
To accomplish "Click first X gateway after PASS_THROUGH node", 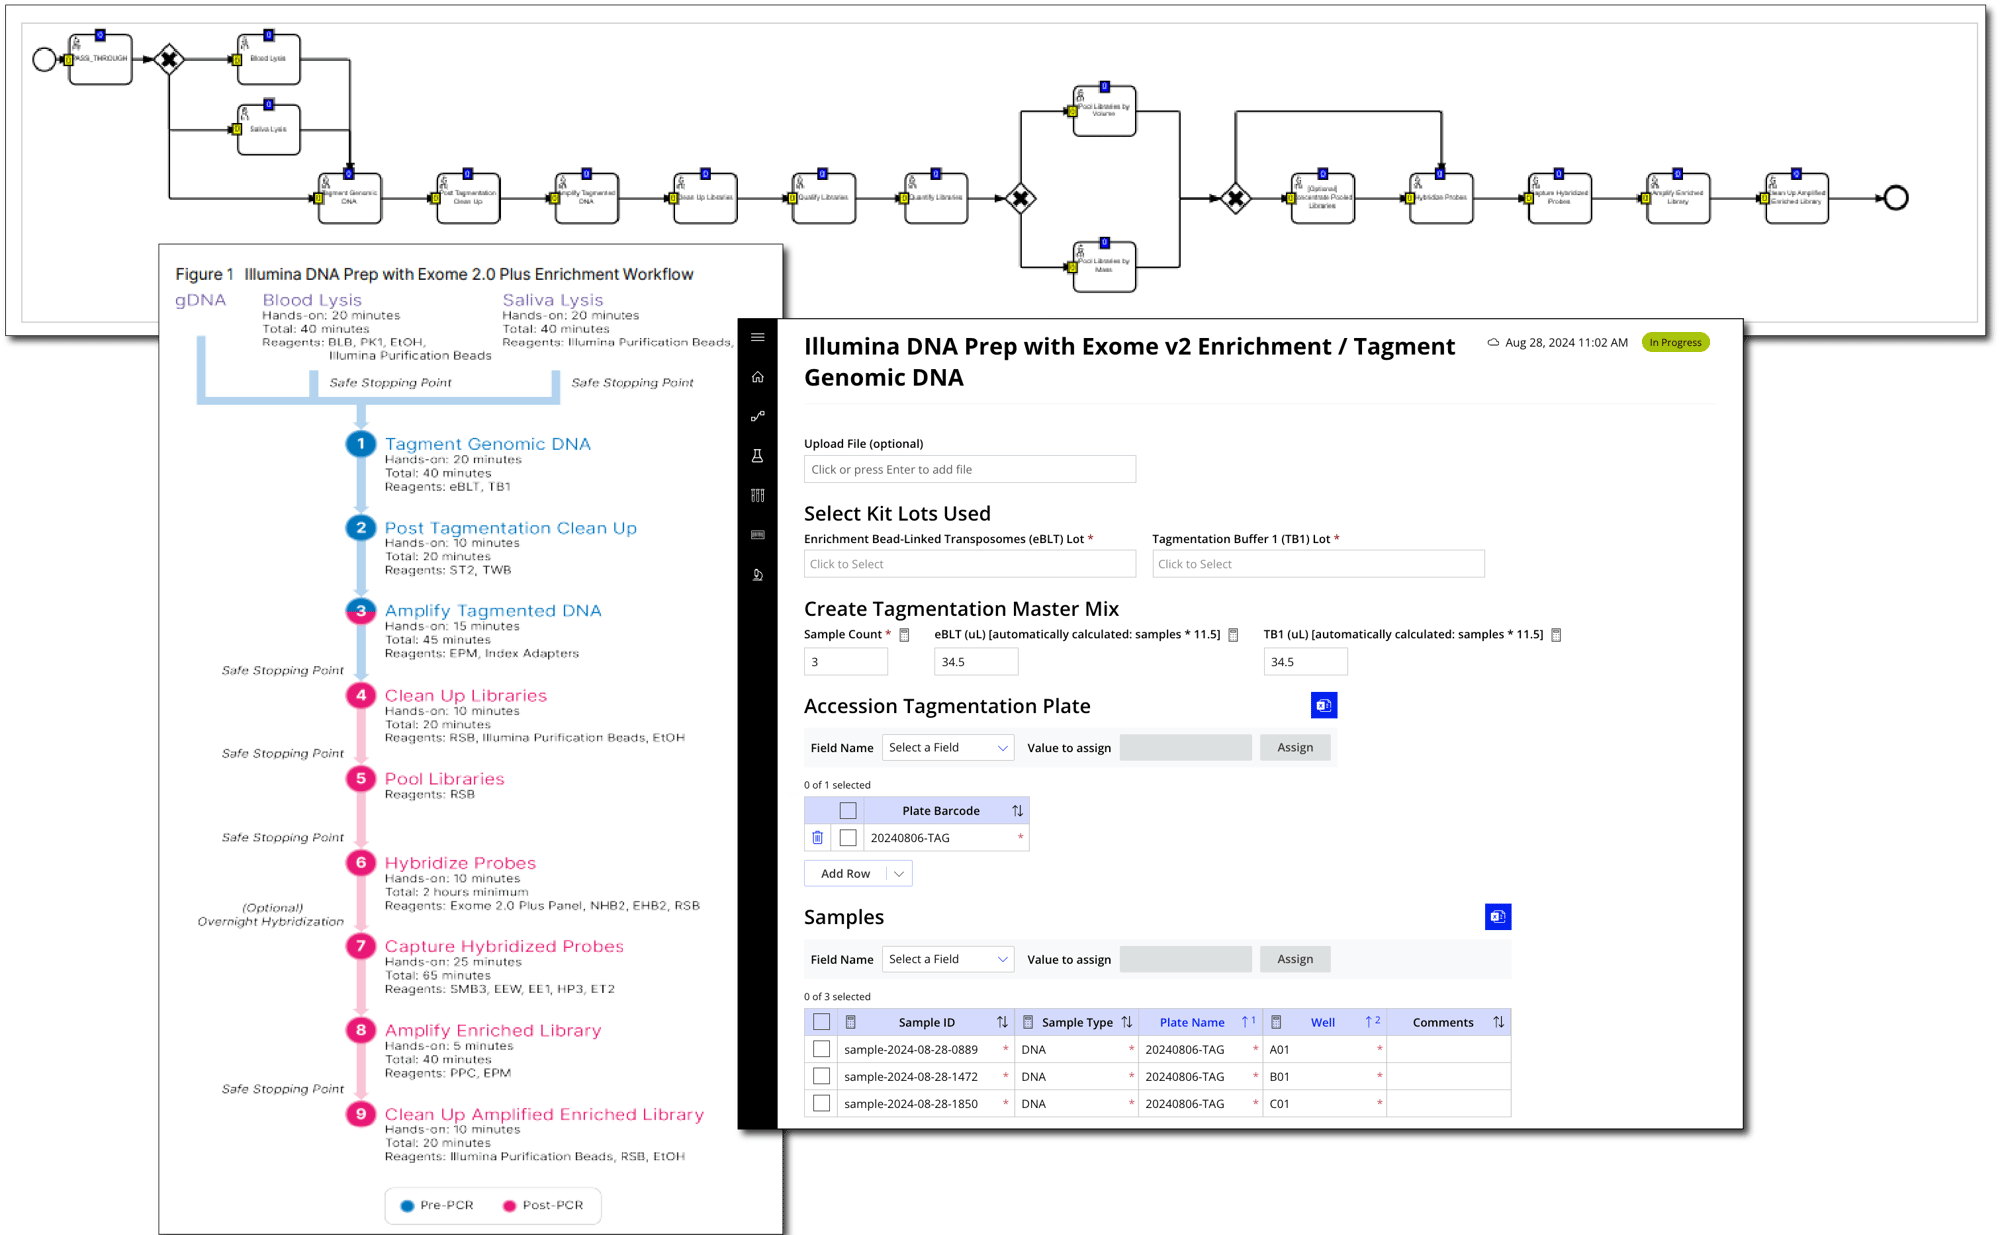I will (169, 59).
